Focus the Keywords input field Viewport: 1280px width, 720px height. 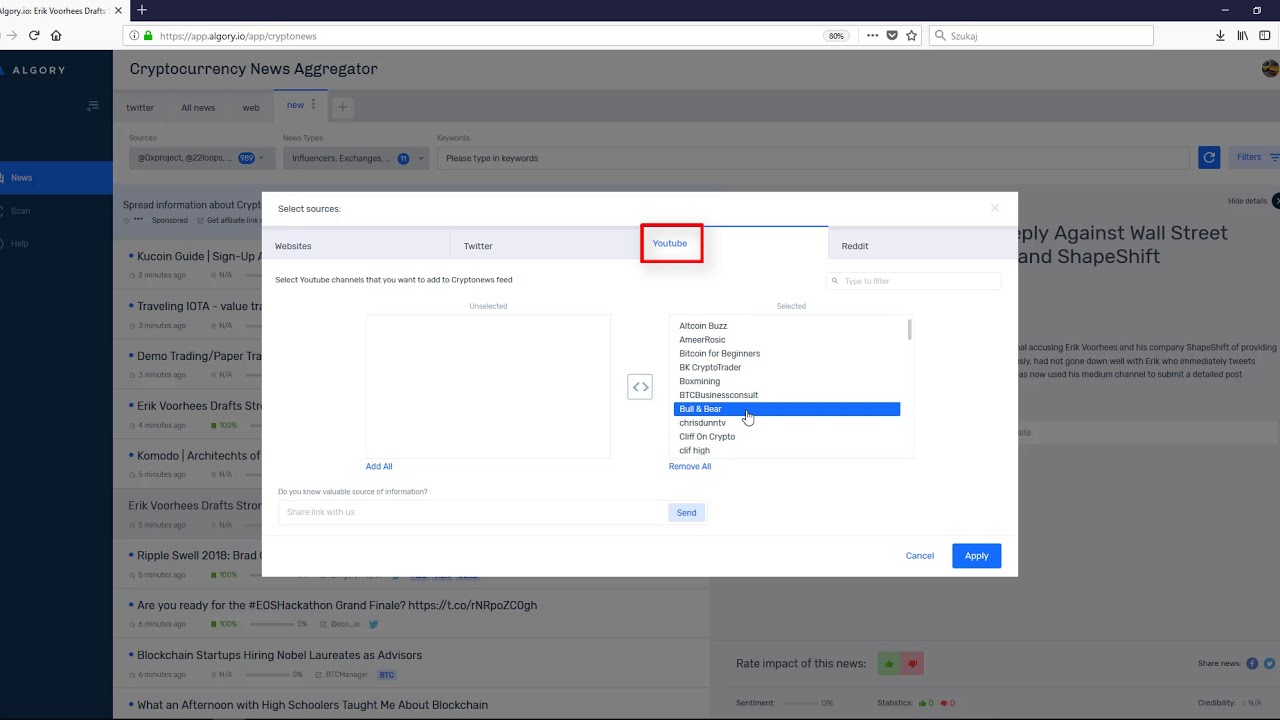[813, 158]
